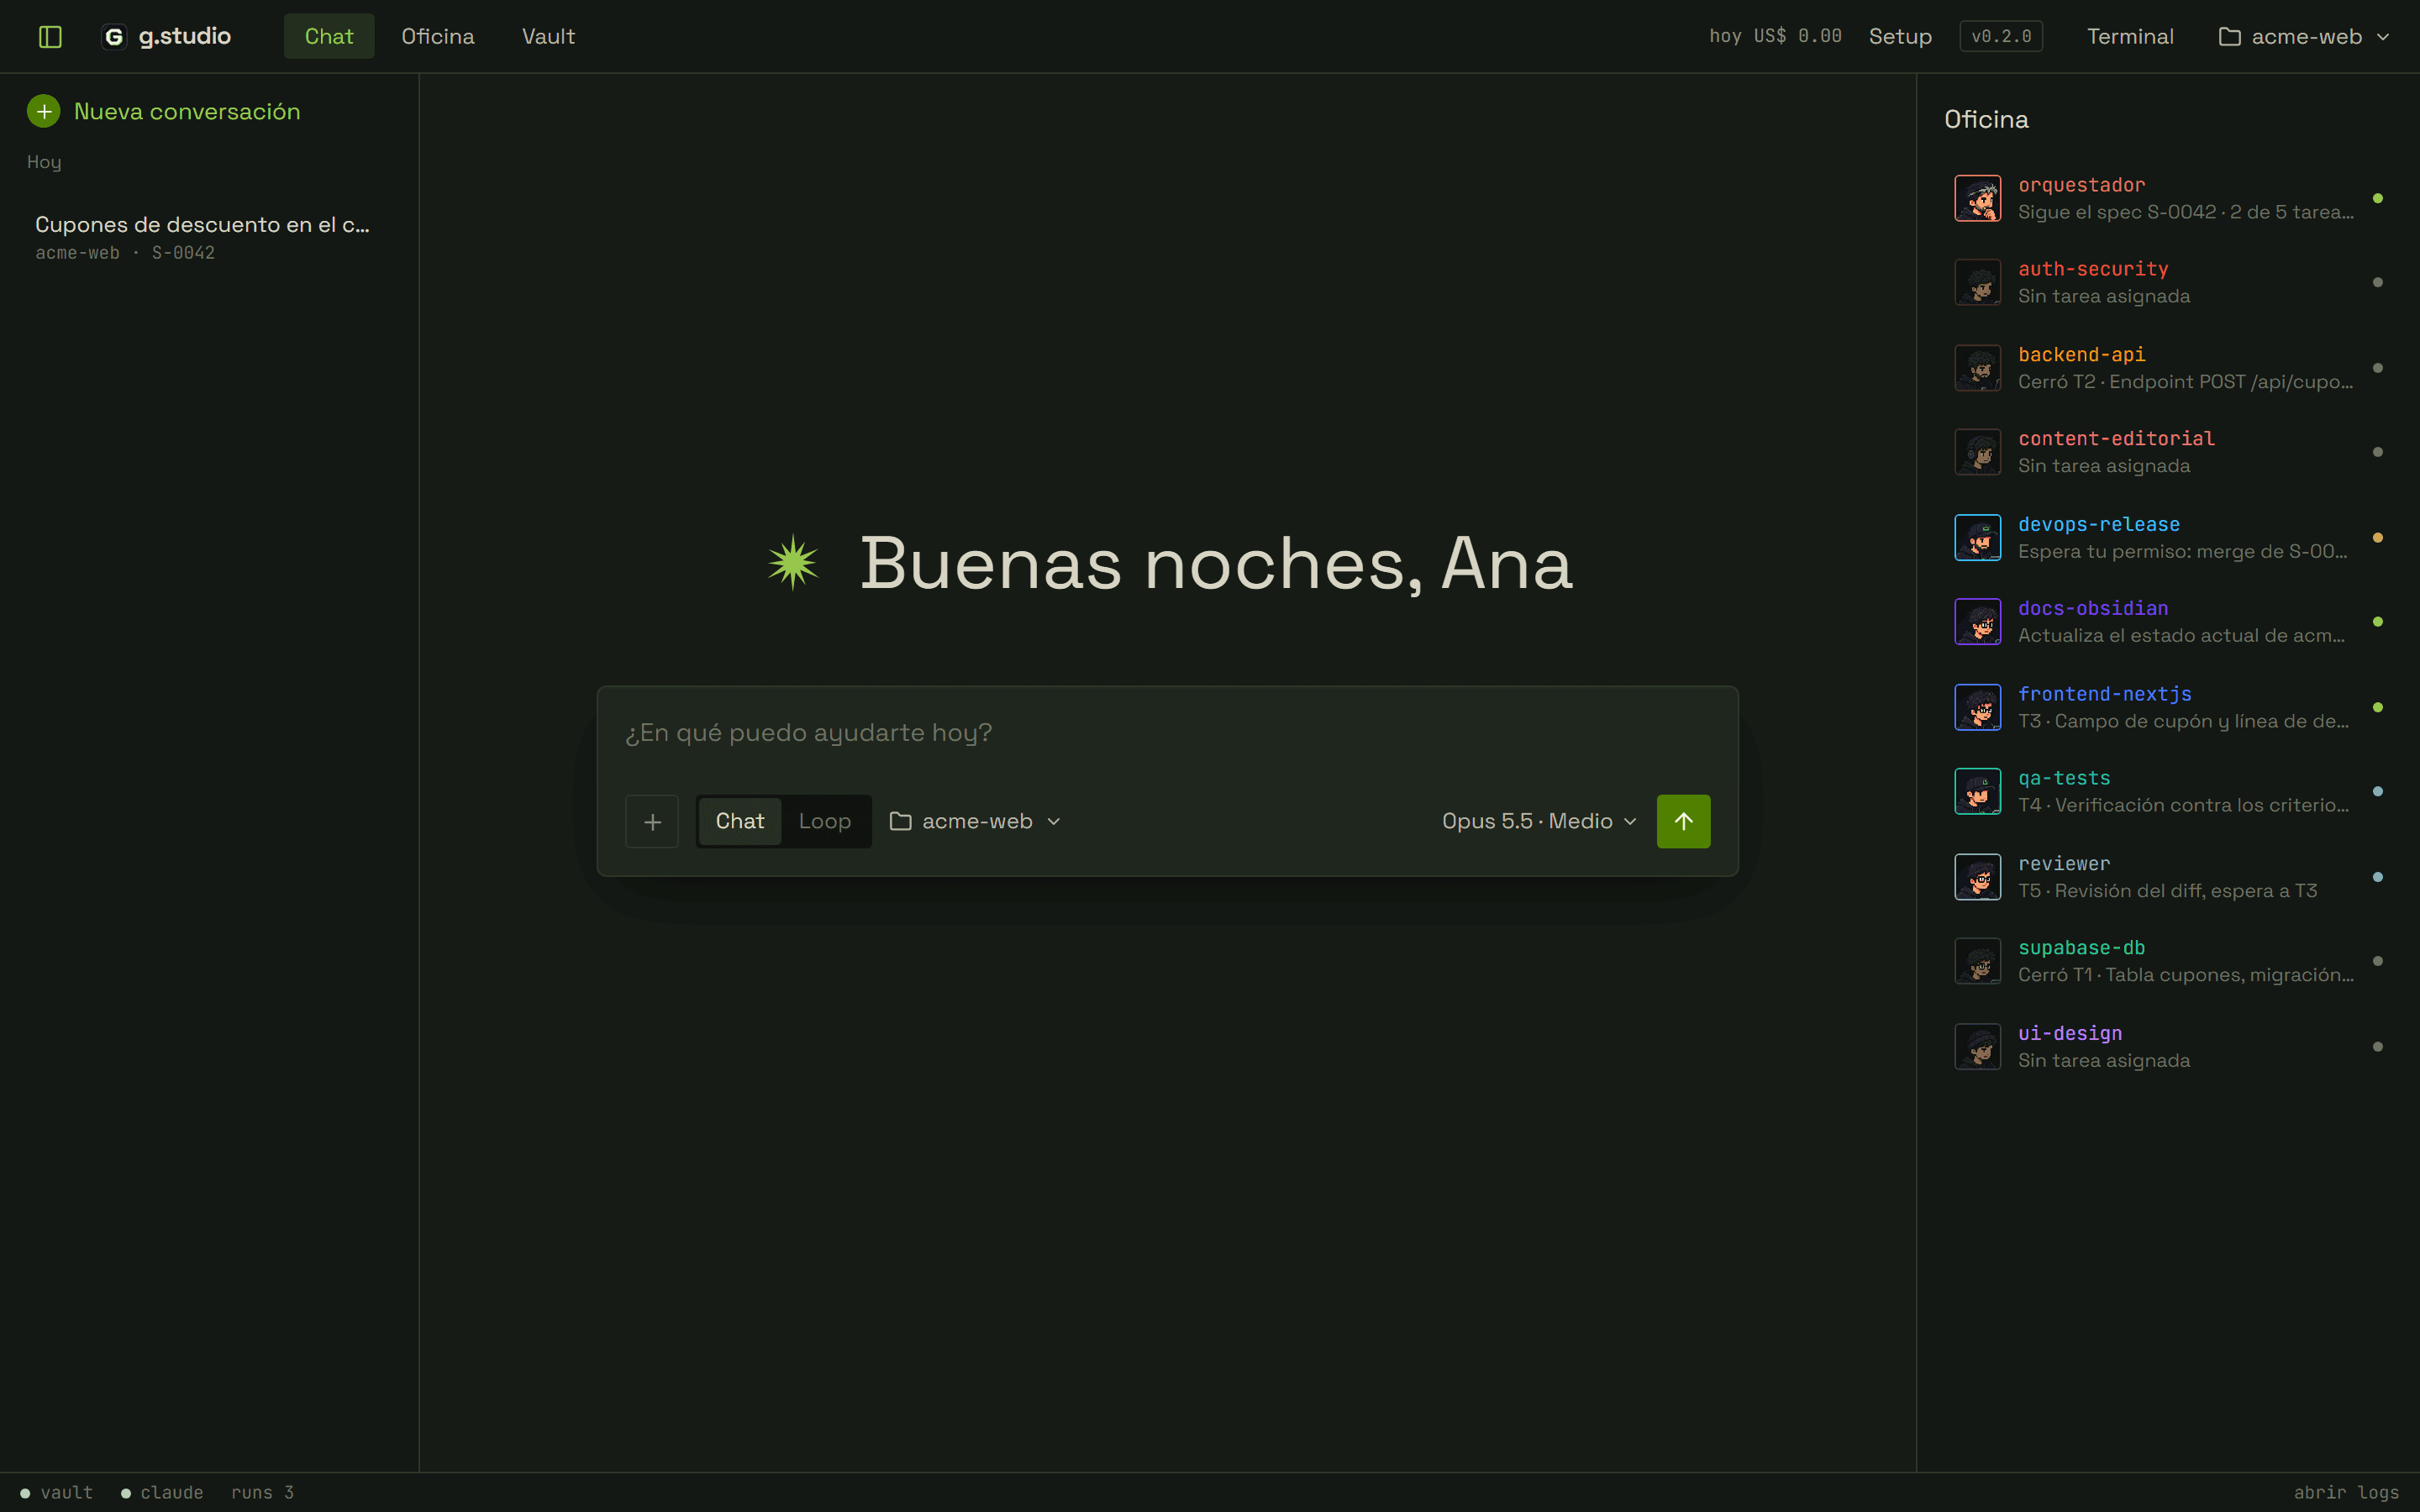Screen dimensions: 2420x1512
Task: Click abrir logs in status bar
Action: point(2346,1492)
